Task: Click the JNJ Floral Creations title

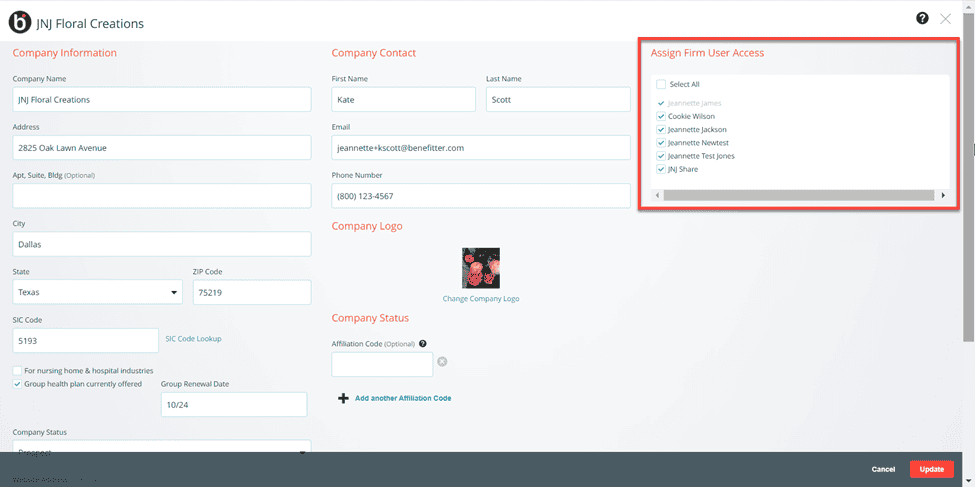Action: (x=90, y=24)
